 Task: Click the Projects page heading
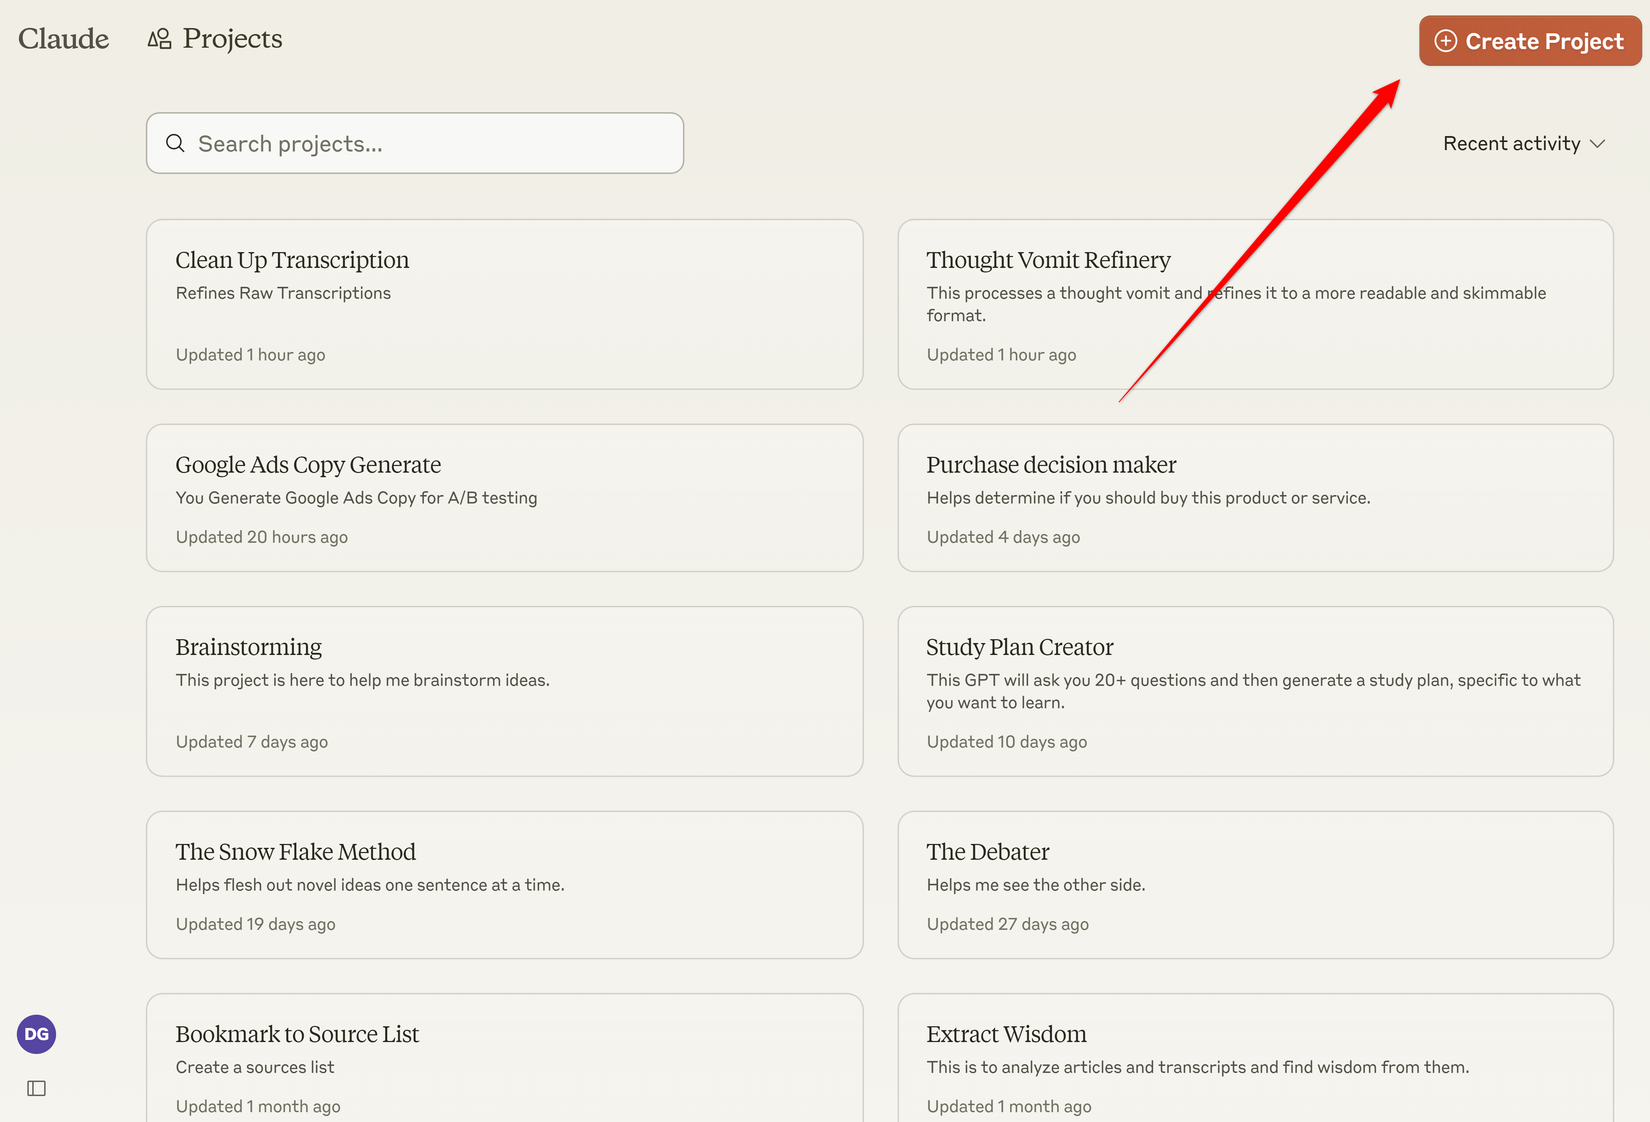click(x=232, y=39)
